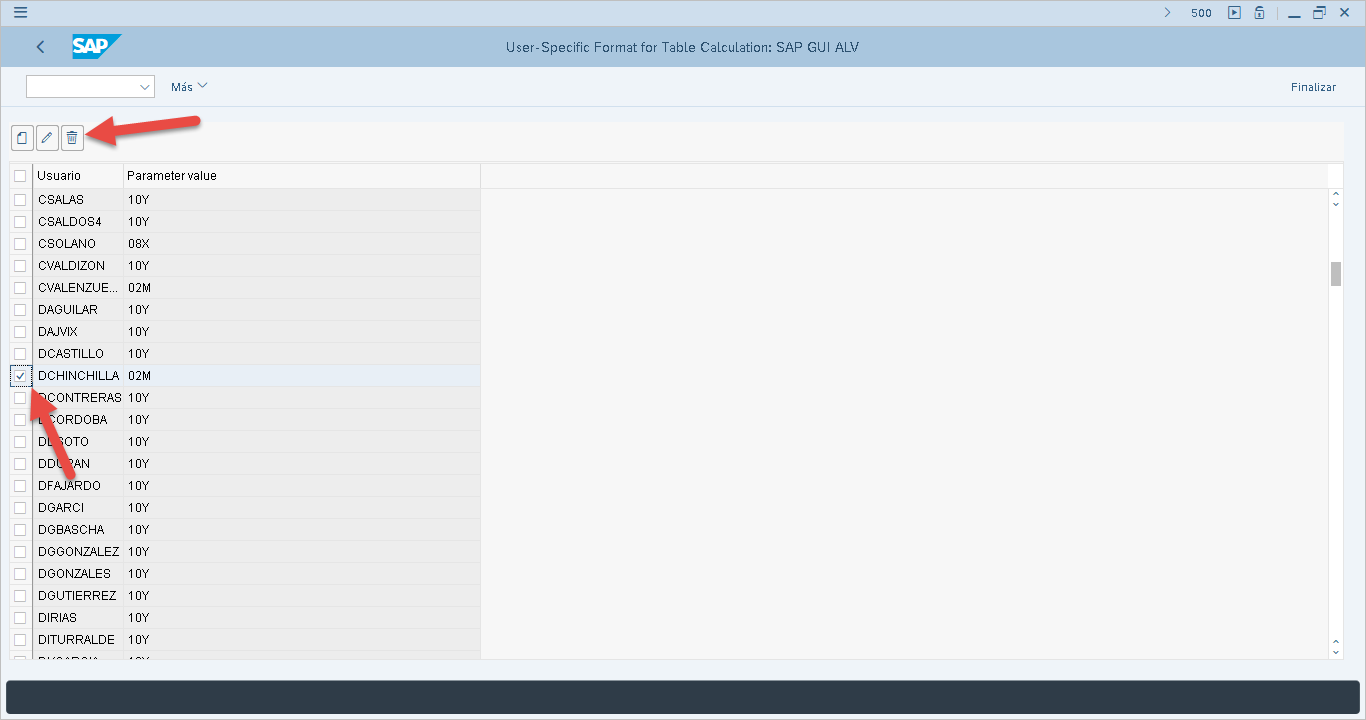1366x720 pixels.
Task: Click the SAP logo
Action: point(95,46)
